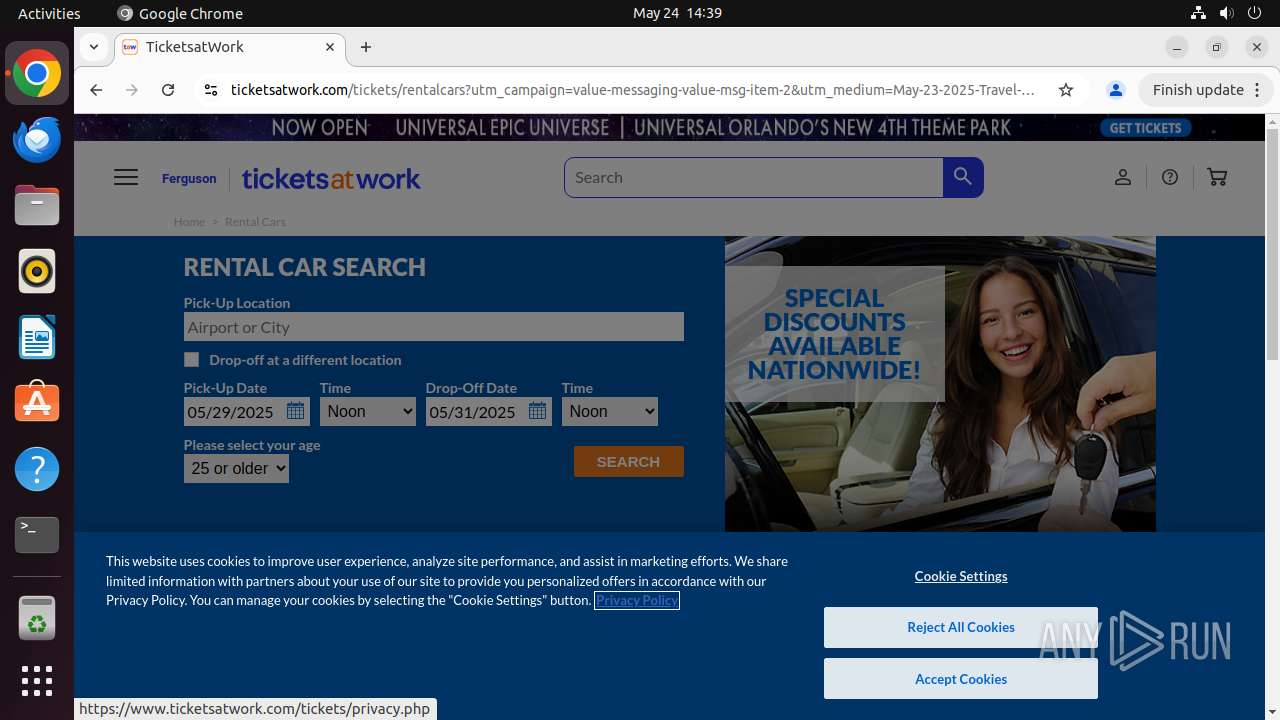Image resolution: width=1280 pixels, height=720 pixels.
Task: Check Drop-off at a different location
Action: coord(192,359)
